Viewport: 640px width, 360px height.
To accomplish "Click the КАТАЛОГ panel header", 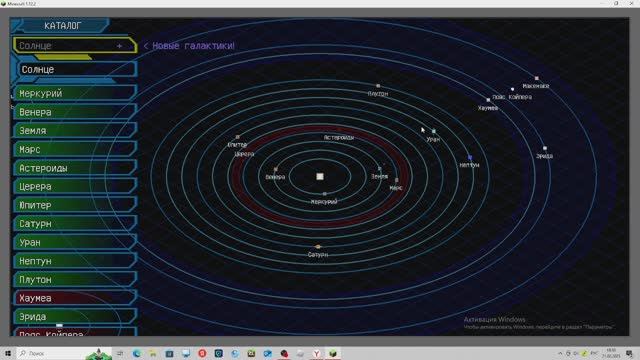I will coord(62,26).
